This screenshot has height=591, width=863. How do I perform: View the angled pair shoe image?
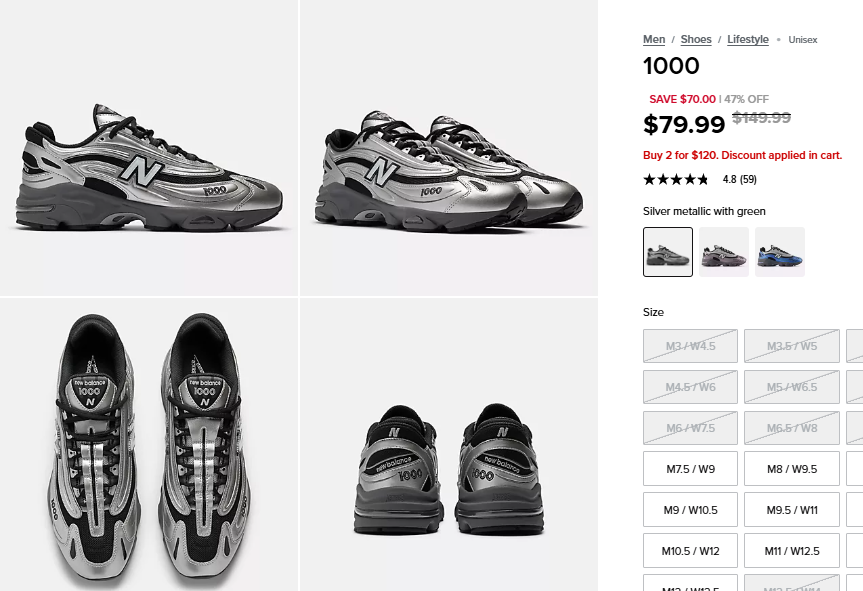point(448,148)
